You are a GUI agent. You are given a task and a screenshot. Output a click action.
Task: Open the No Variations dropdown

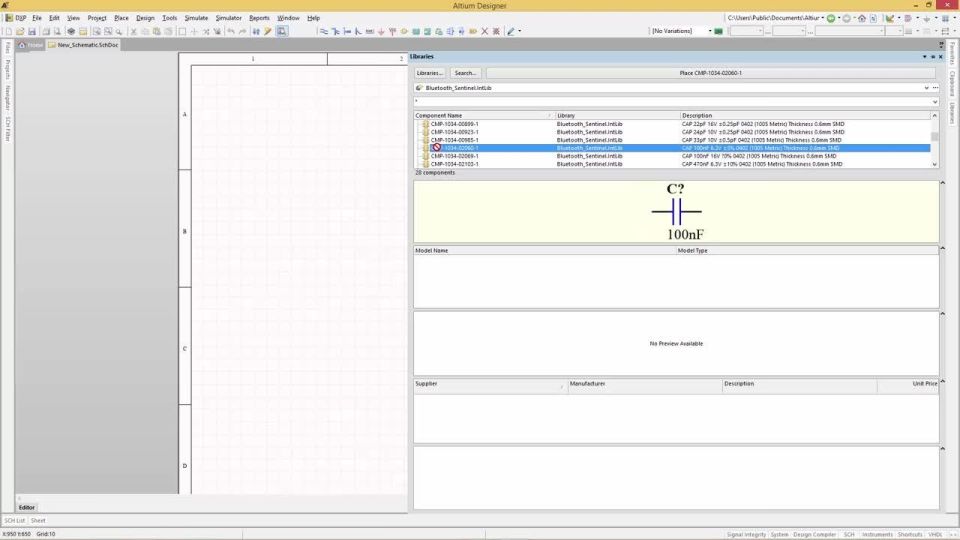click(710, 31)
